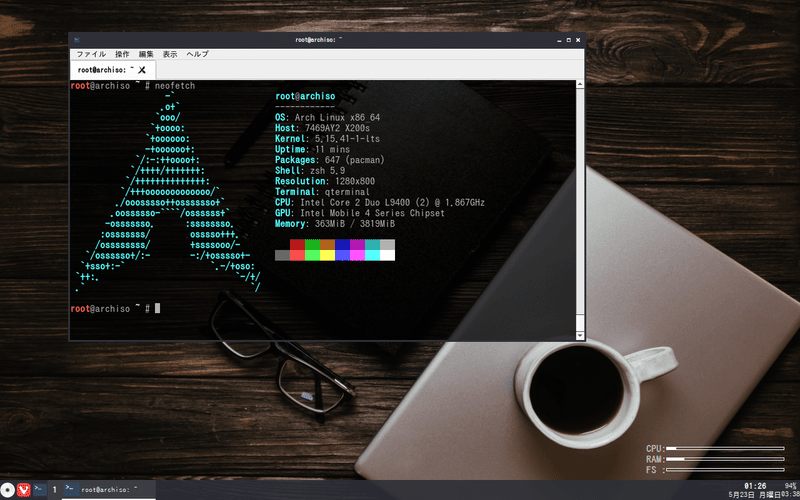This screenshot has width=800, height=500.
Task: Open the 表示 menu
Action: [x=170, y=54]
